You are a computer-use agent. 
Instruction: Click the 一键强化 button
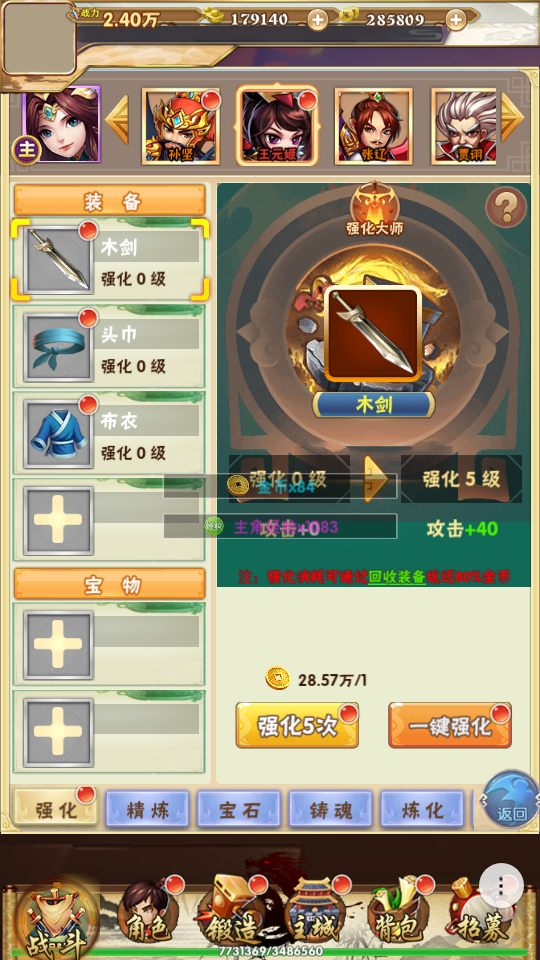click(x=450, y=725)
